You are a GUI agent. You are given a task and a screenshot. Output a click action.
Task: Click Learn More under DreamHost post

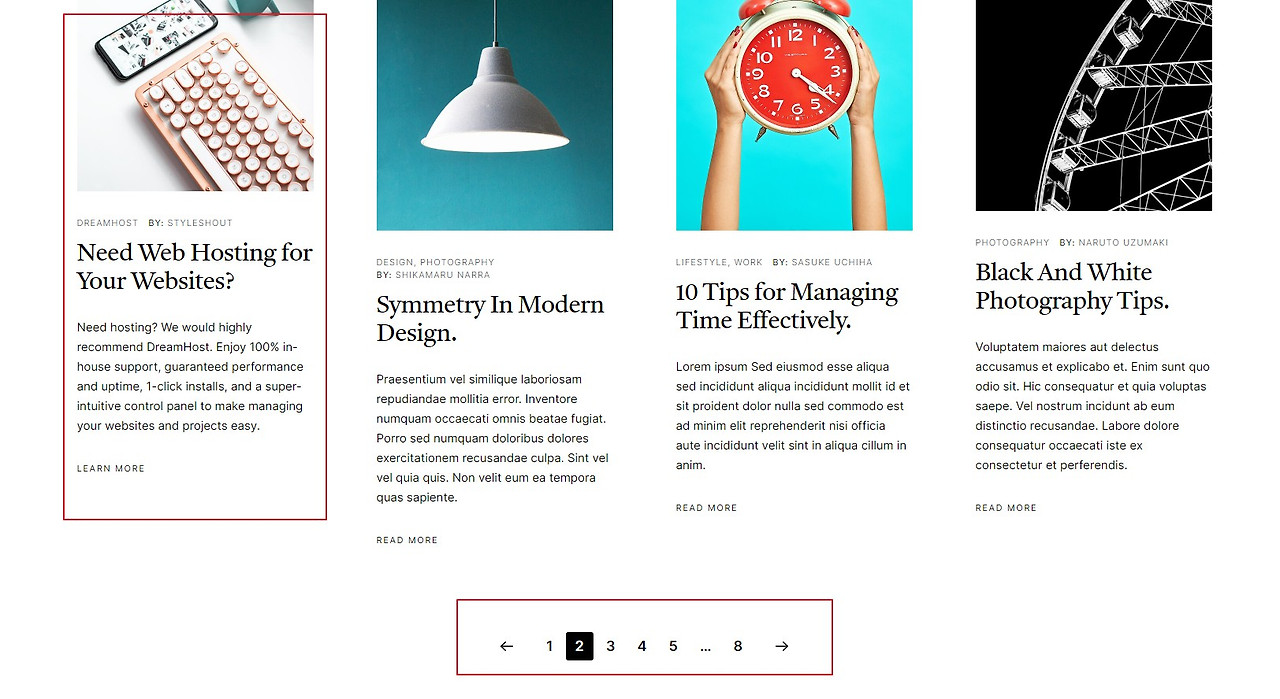(111, 469)
